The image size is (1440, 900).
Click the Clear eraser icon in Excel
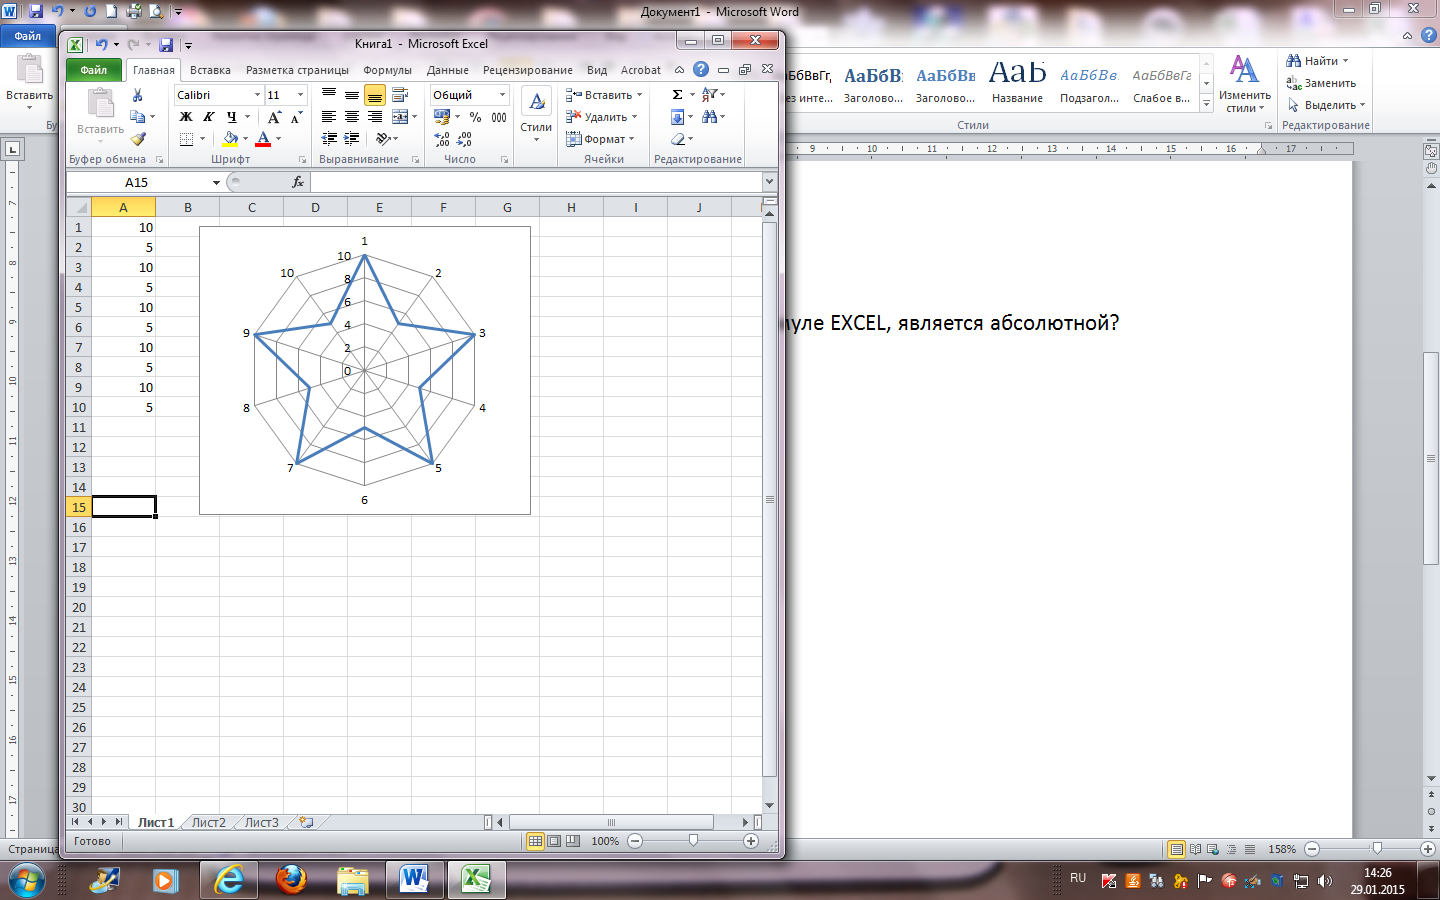(678, 139)
